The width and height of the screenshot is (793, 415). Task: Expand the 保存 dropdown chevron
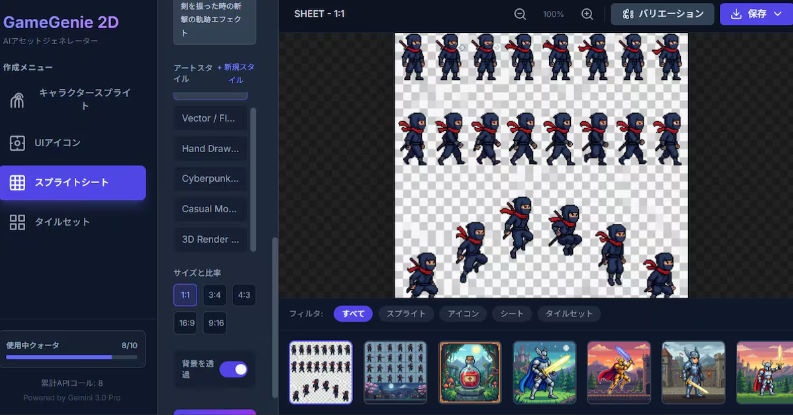(778, 14)
